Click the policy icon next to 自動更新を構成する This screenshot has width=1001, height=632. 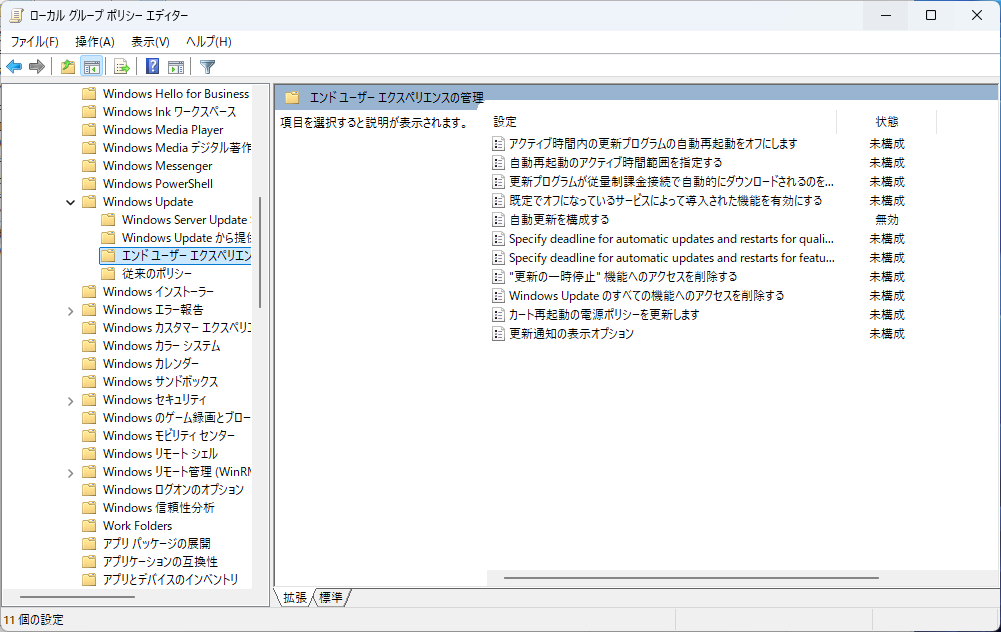coord(498,220)
